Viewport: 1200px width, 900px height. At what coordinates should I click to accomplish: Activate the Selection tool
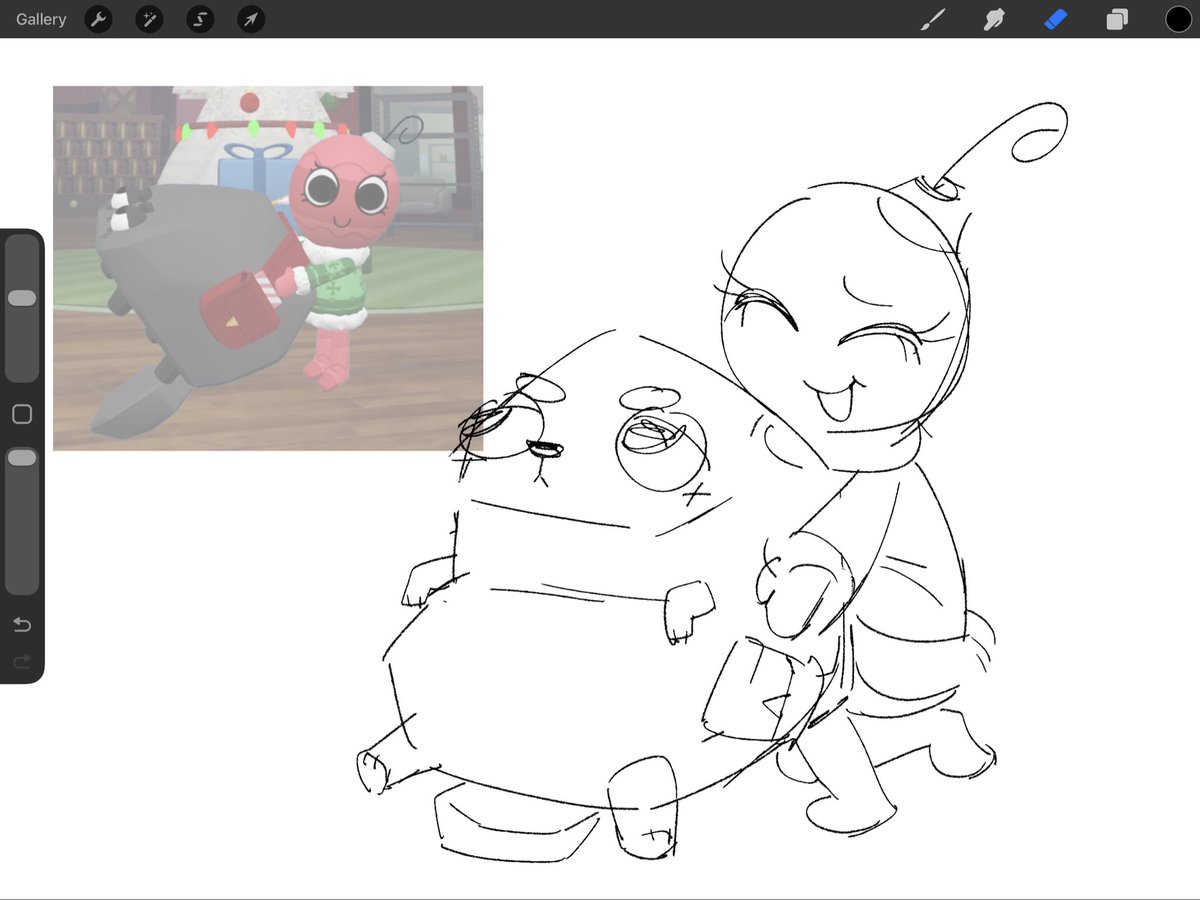200,19
